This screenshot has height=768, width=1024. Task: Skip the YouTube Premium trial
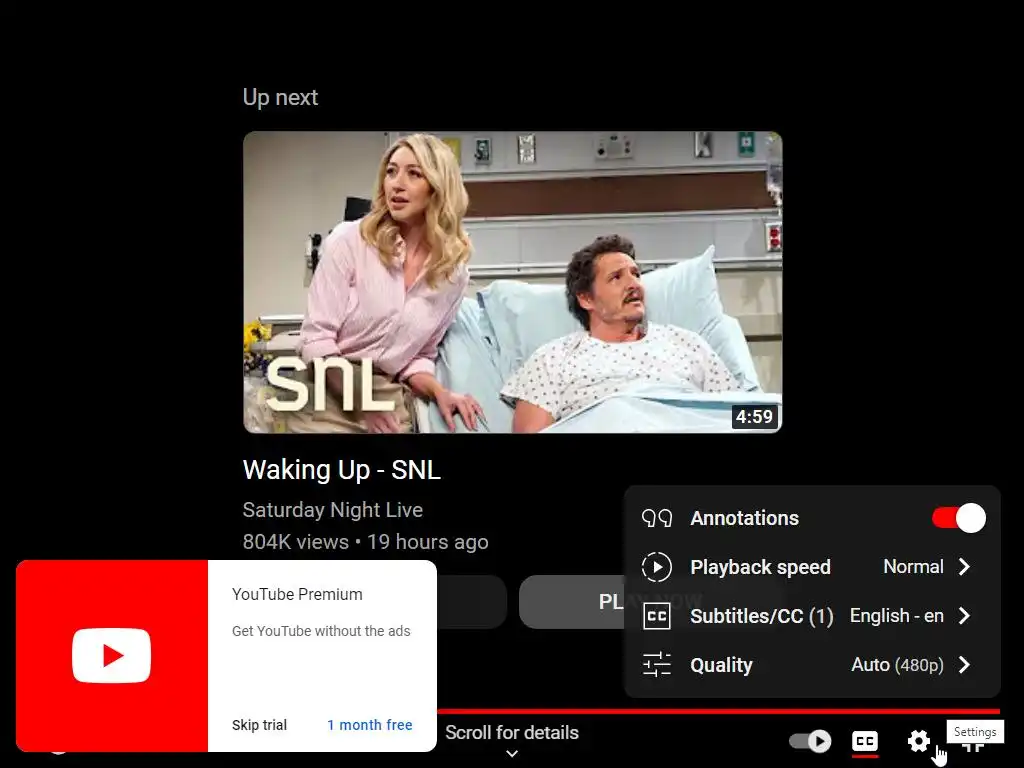pyautogui.click(x=259, y=725)
